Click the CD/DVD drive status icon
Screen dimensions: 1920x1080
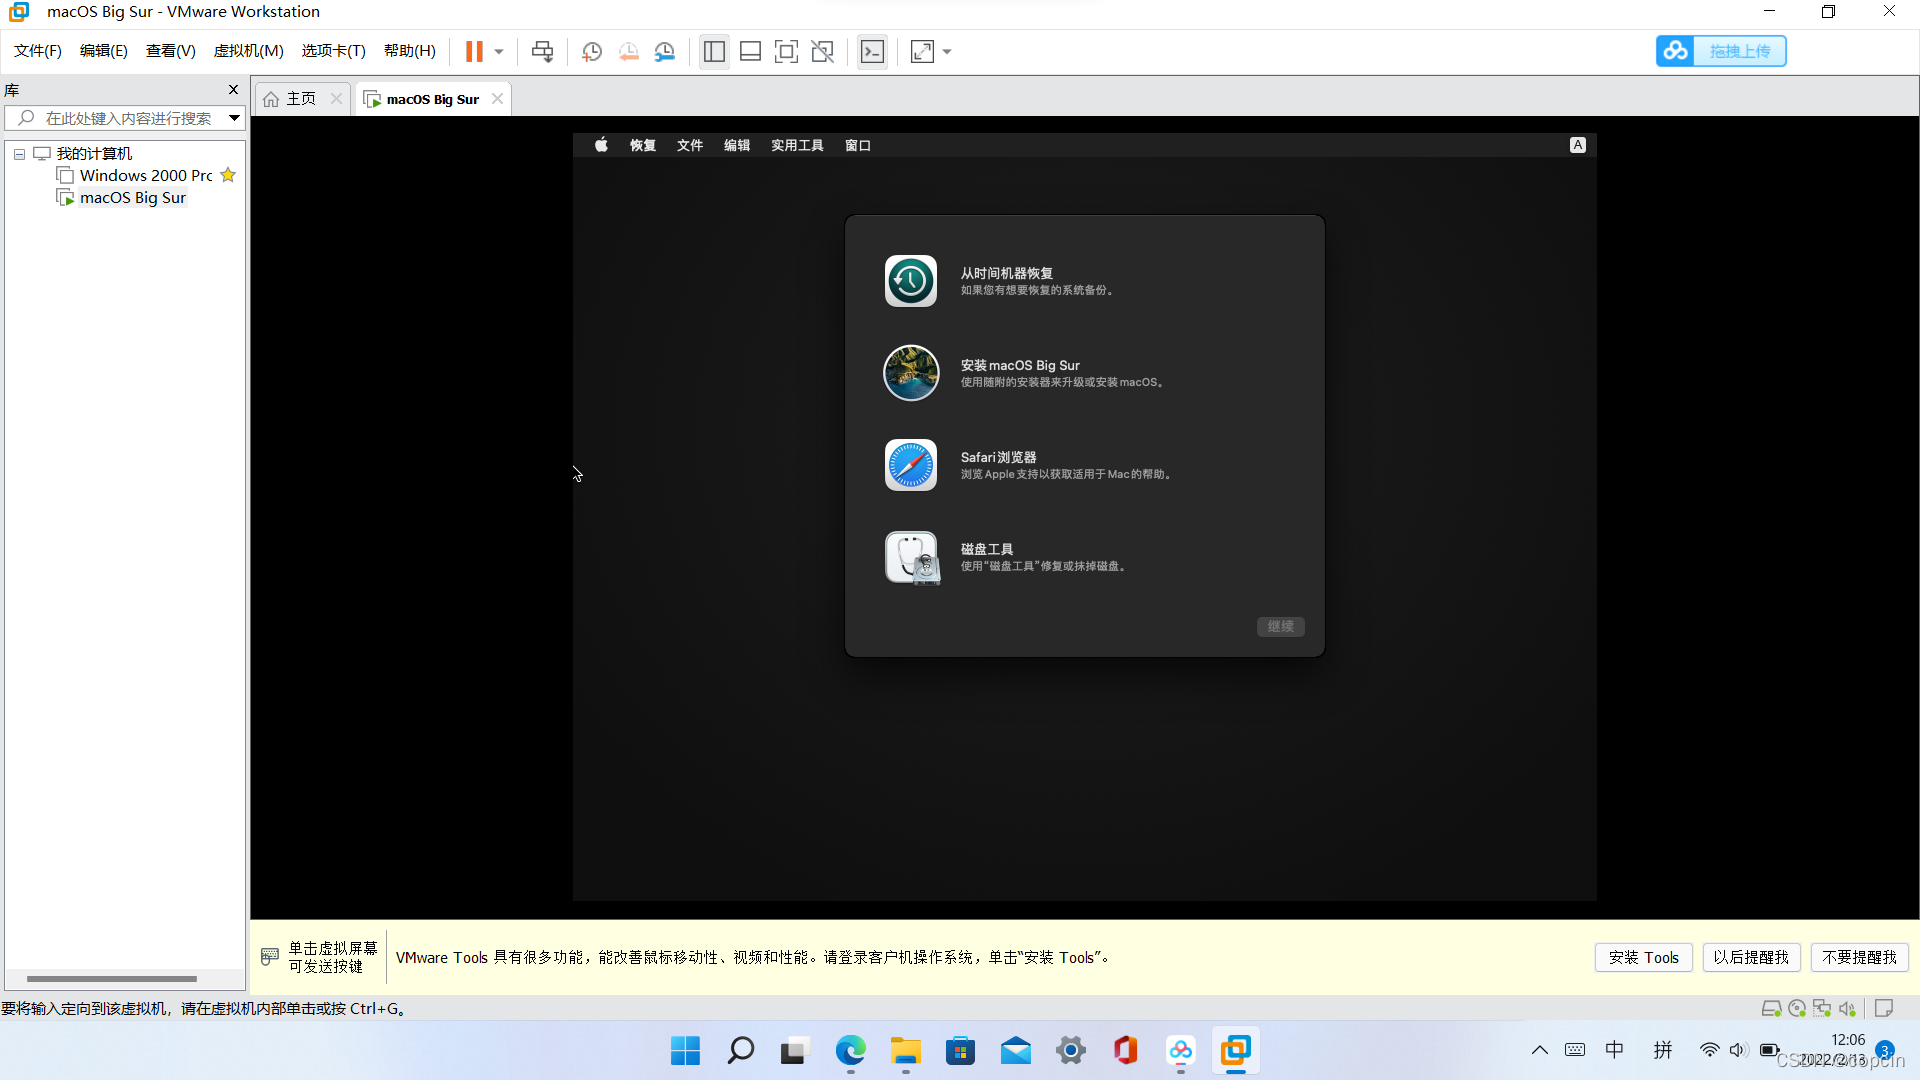[x=1797, y=1008]
